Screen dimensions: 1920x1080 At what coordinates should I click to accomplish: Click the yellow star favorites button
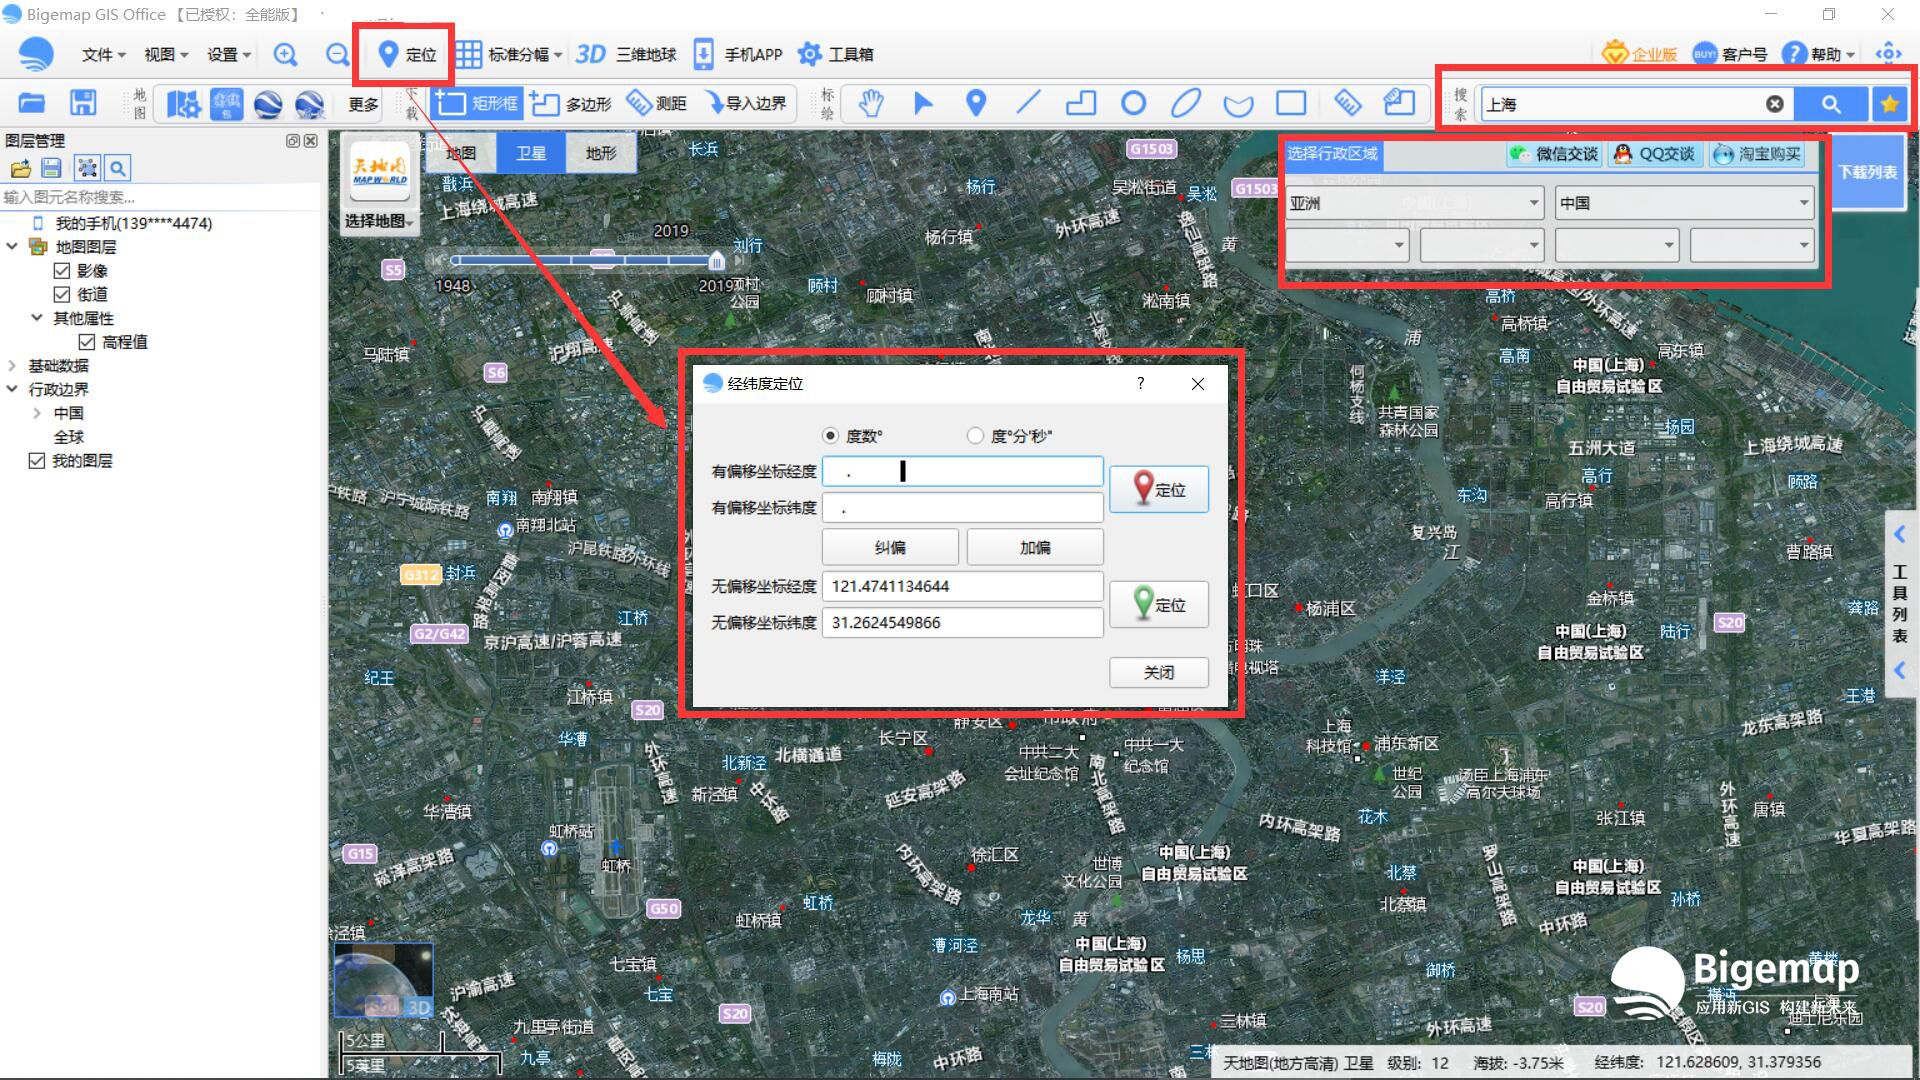[x=1890, y=104]
